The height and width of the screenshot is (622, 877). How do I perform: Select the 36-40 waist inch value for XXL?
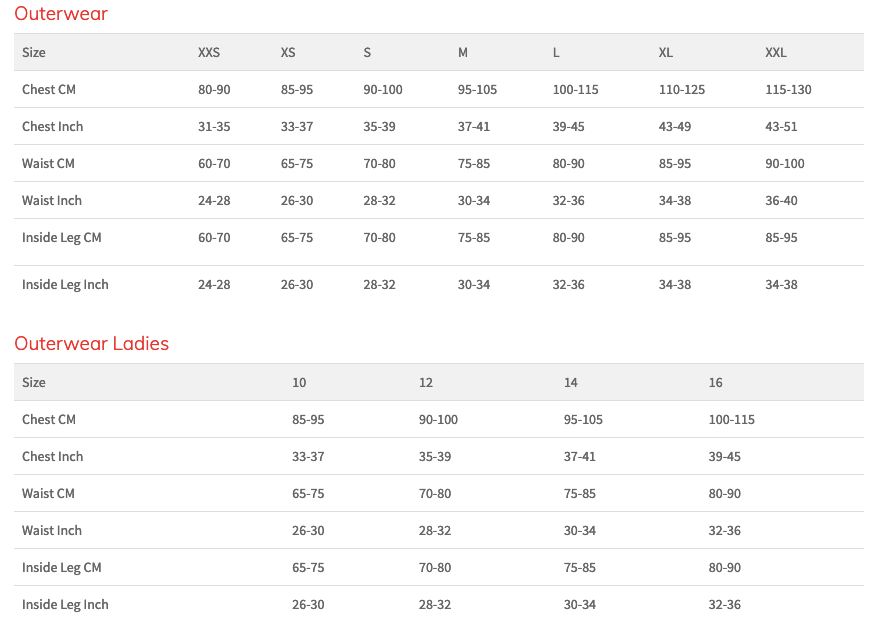tap(781, 200)
